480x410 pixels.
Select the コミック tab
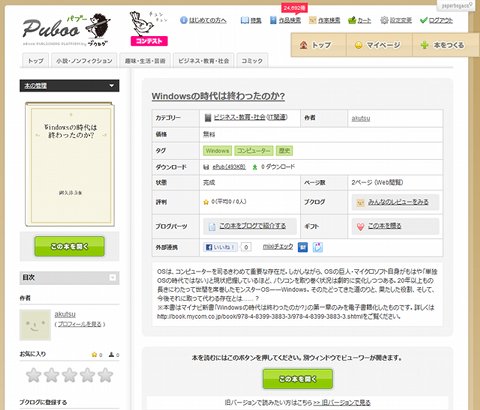pos(252,61)
